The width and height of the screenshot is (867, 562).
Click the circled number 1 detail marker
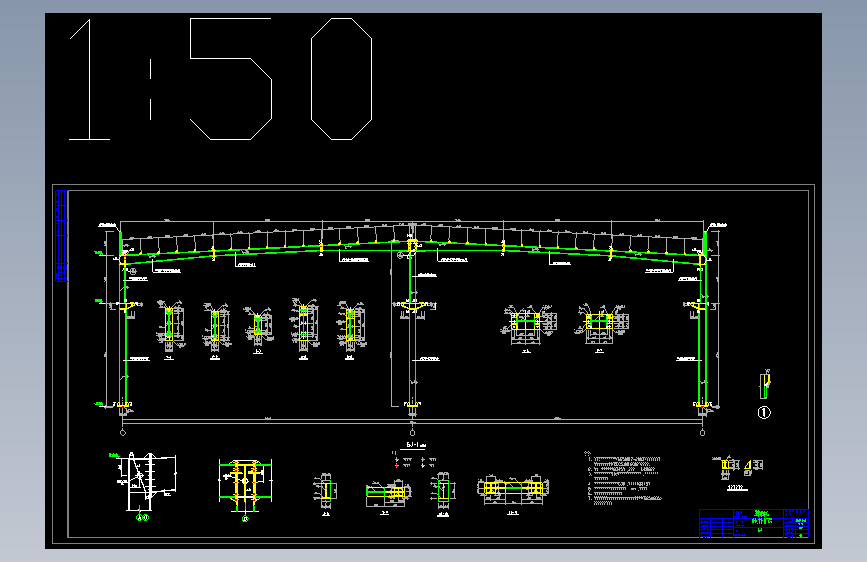point(764,413)
